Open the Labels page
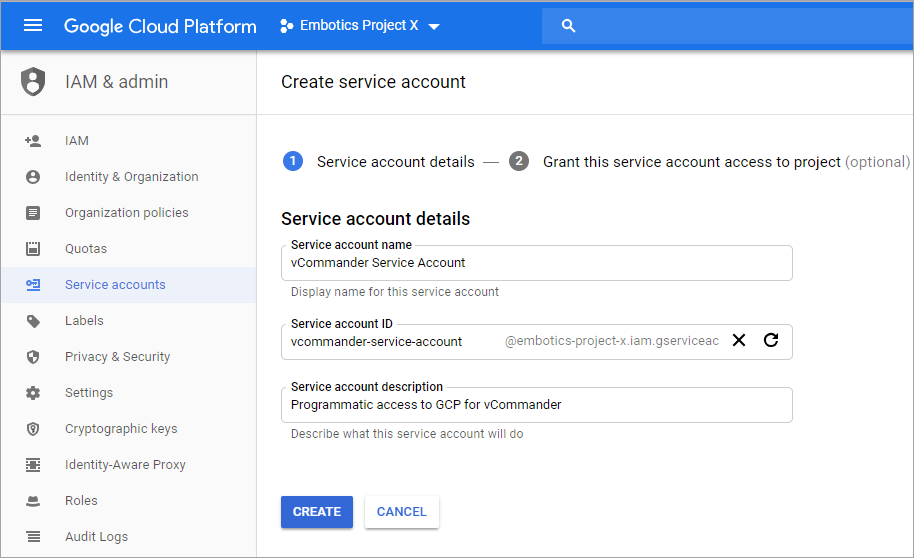The height and width of the screenshot is (558, 914). (84, 321)
